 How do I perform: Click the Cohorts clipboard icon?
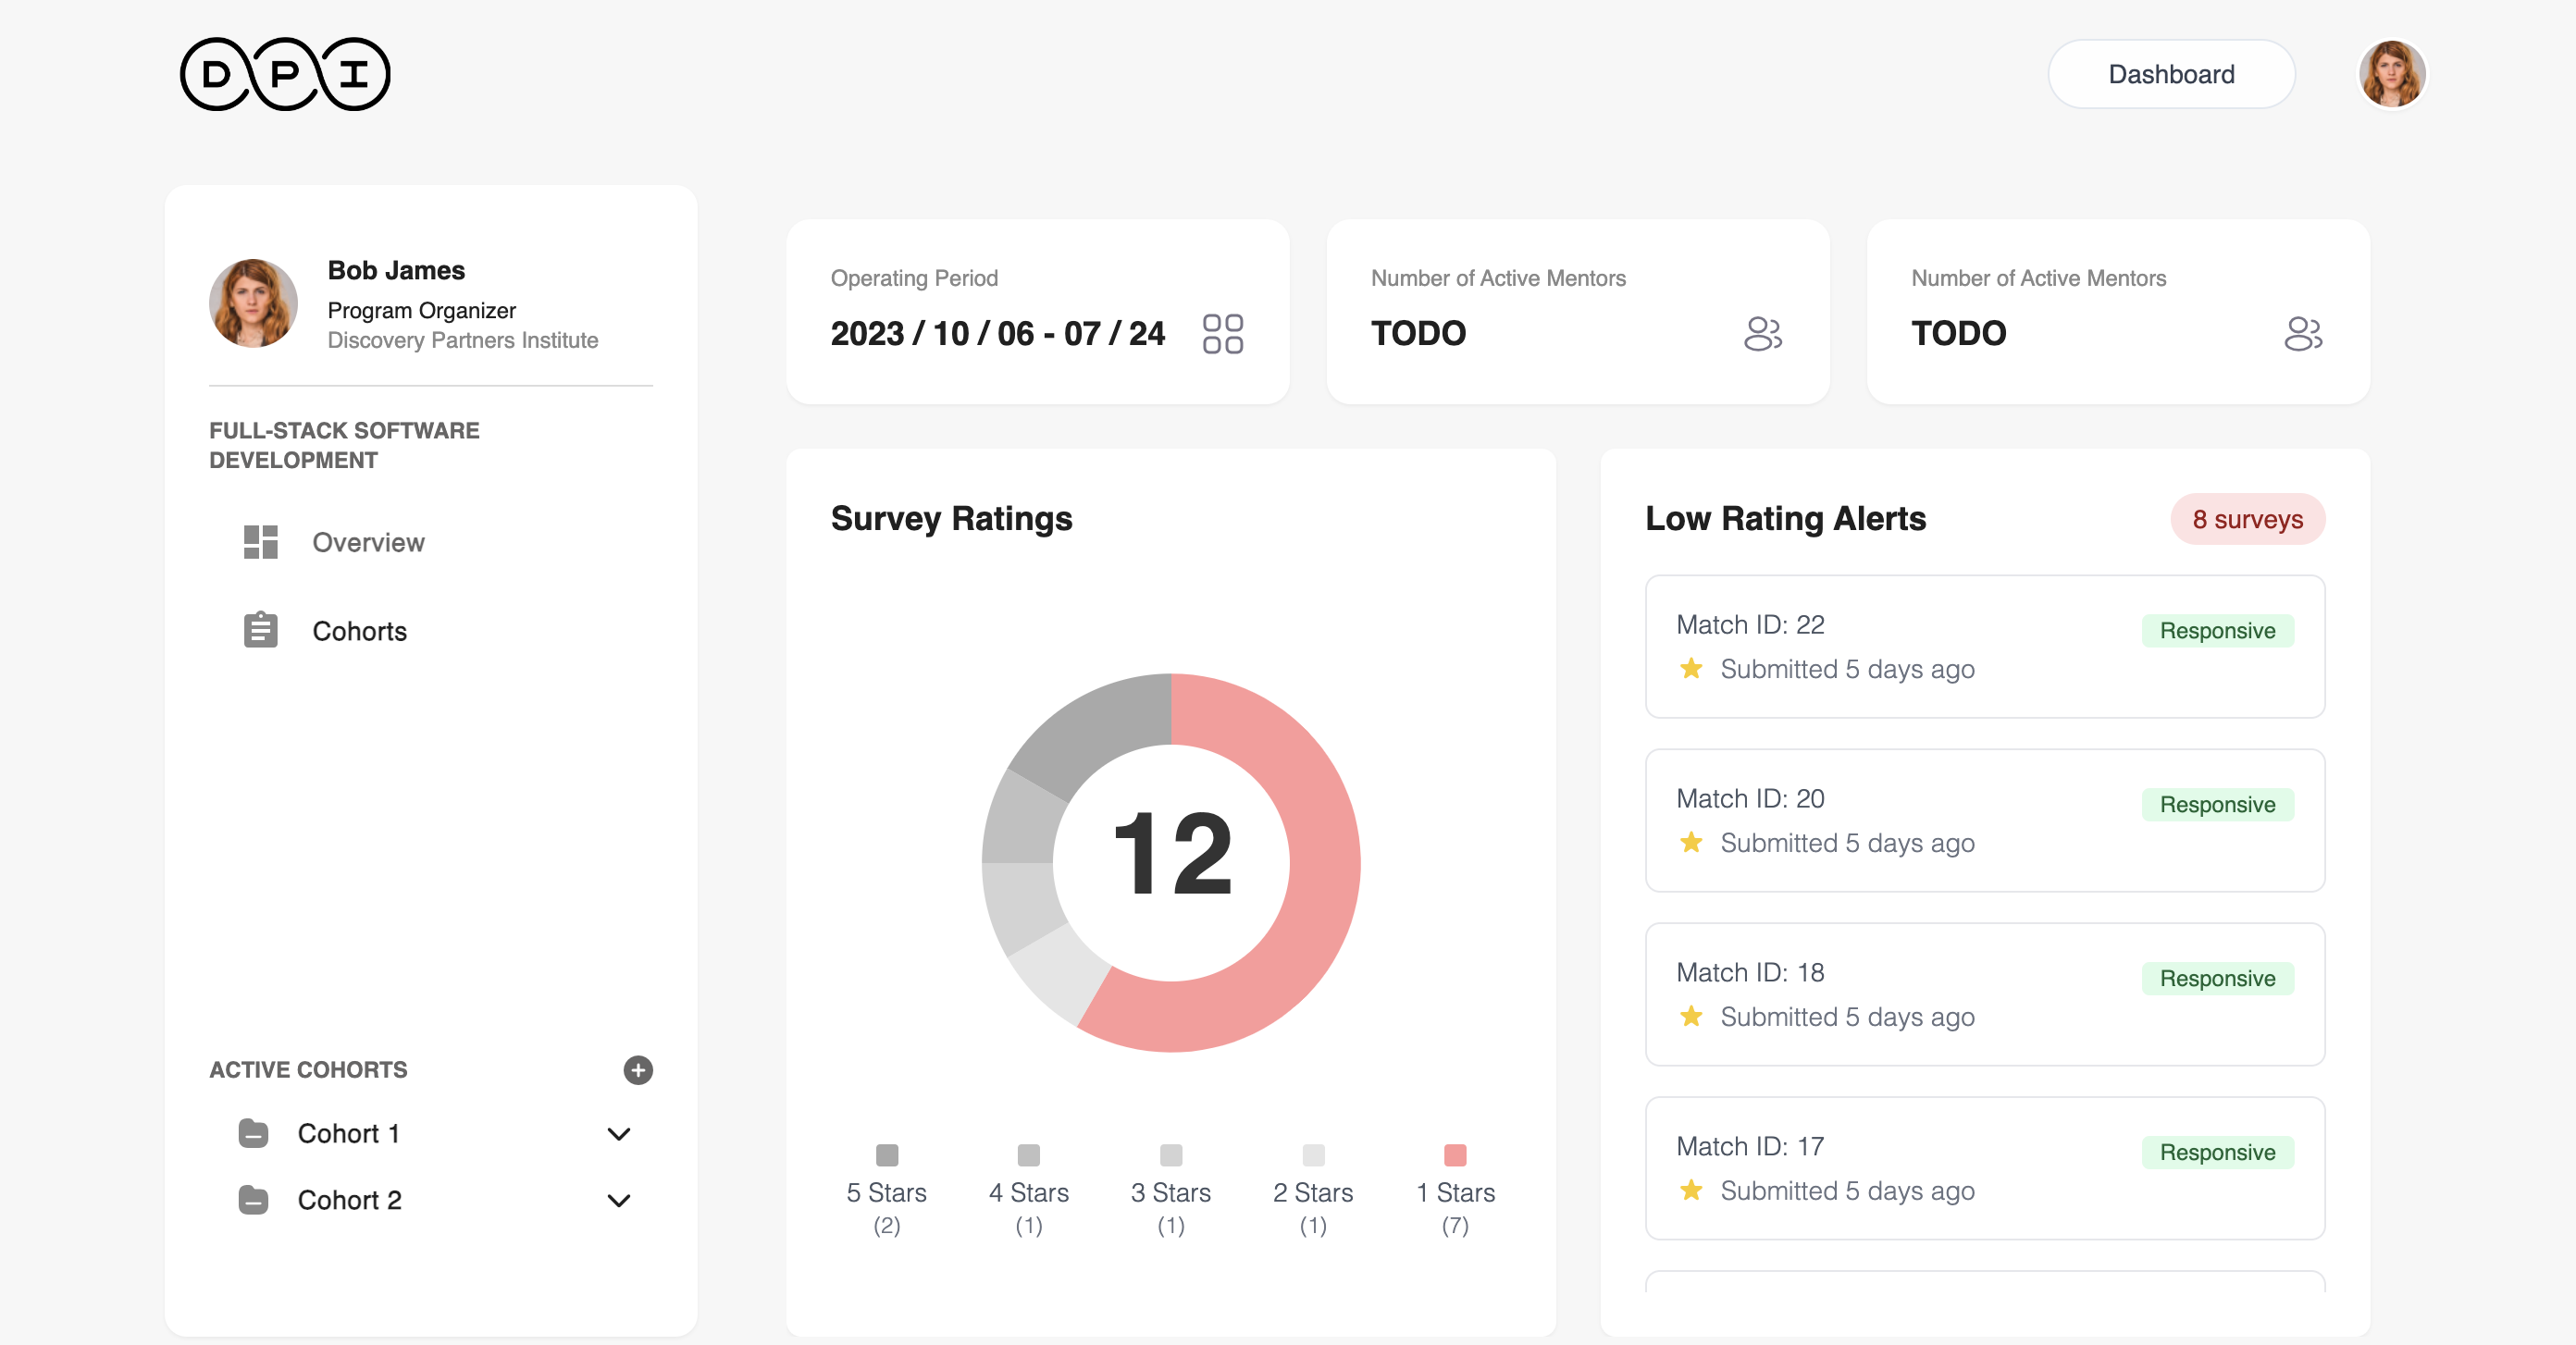(x=261, y=630)
